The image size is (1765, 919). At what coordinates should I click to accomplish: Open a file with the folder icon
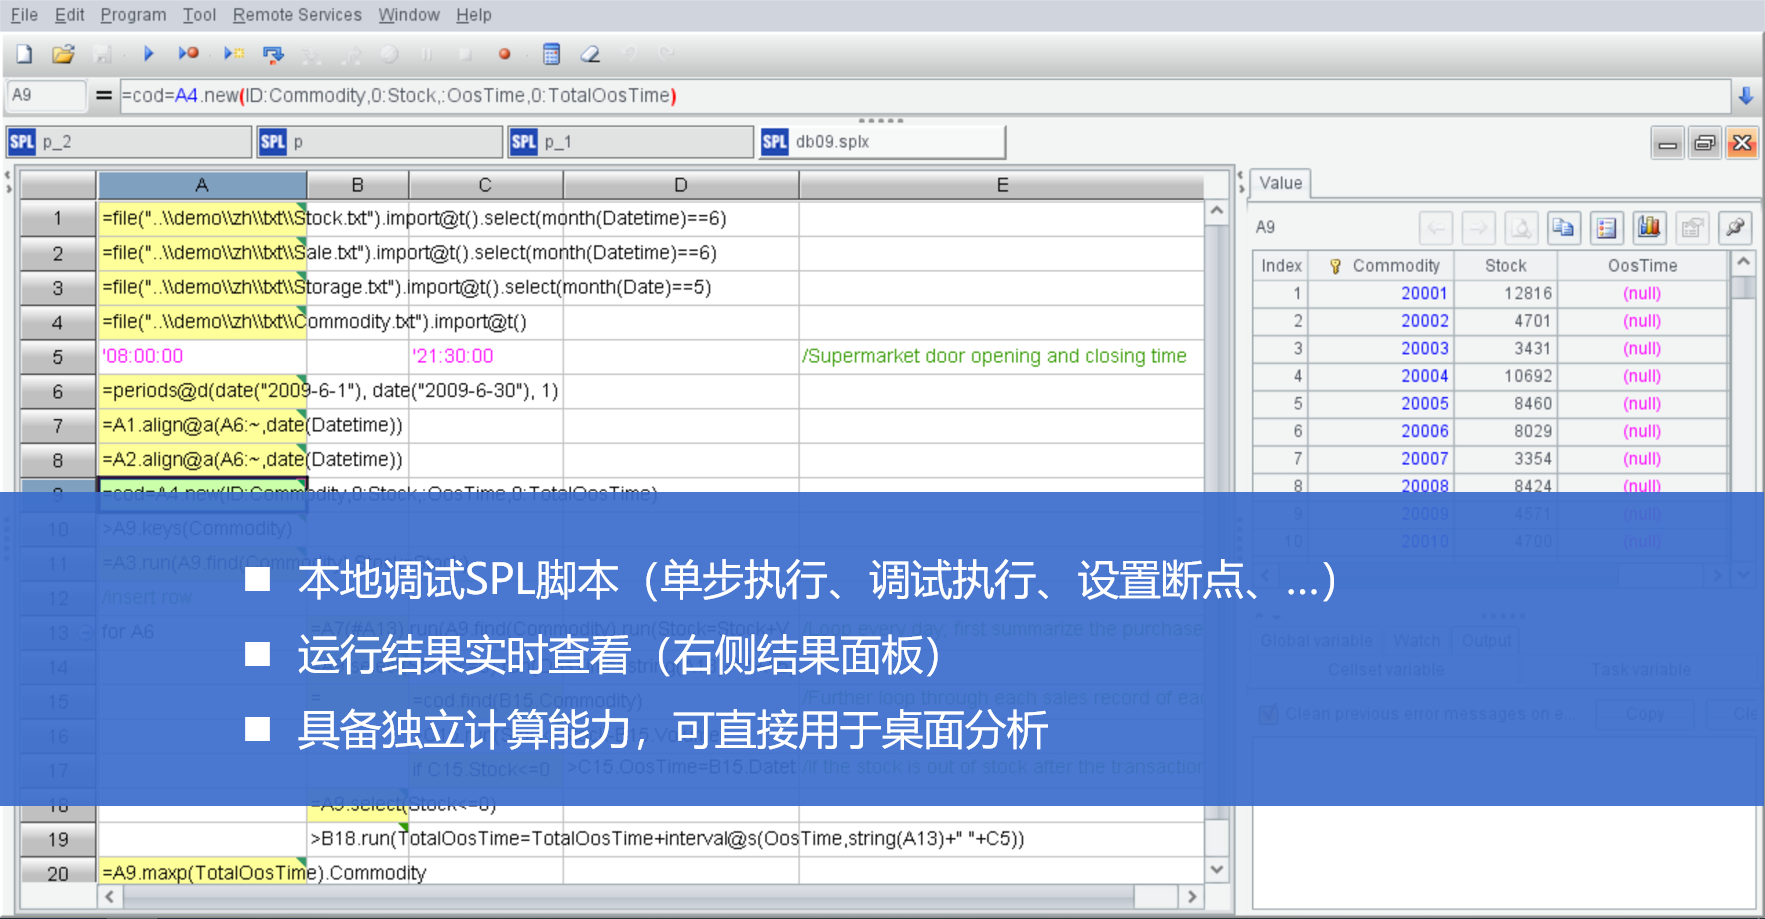pos(63,54)
